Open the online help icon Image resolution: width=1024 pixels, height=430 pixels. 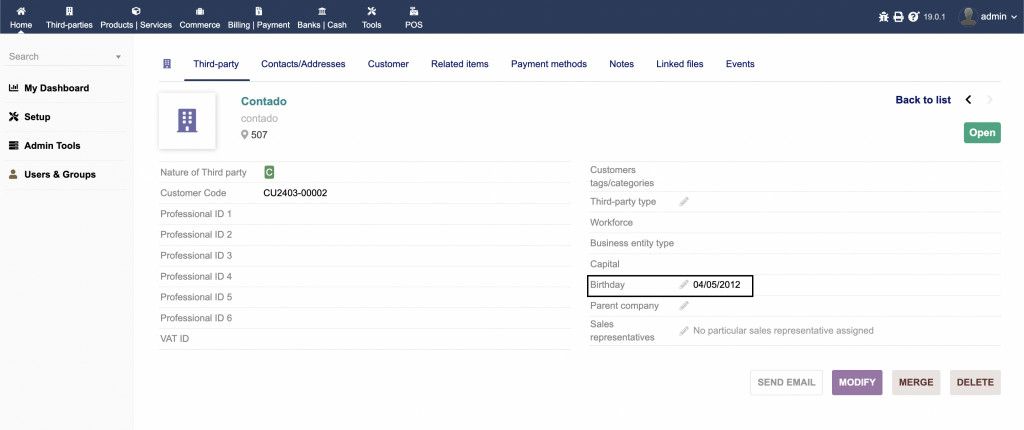[913, 17]
